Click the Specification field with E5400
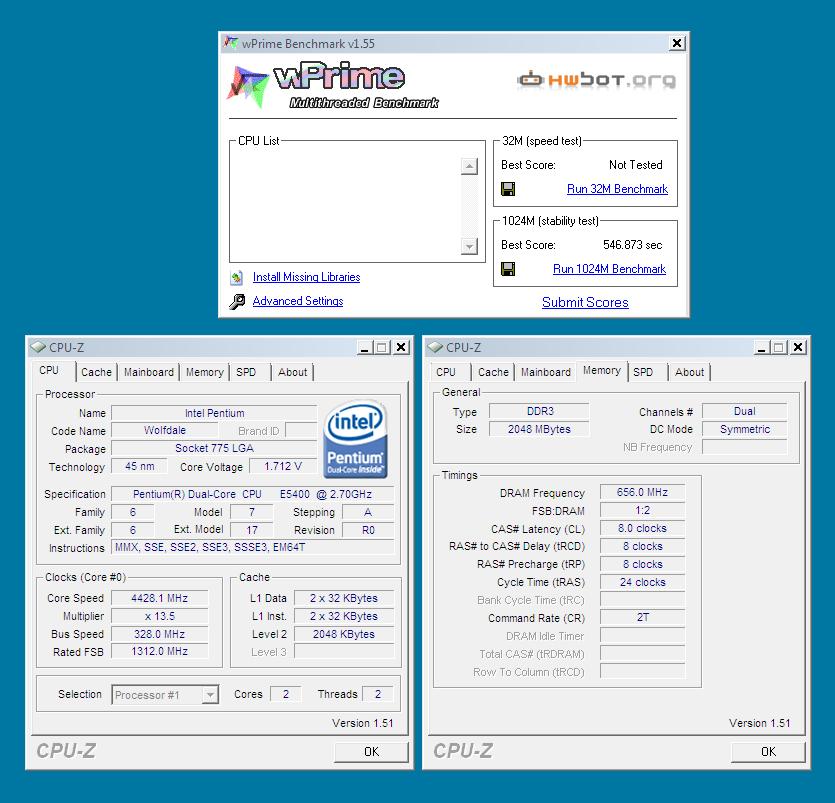Screen dimensions: 835x803 pyautogui.click(x=252, y=494)
